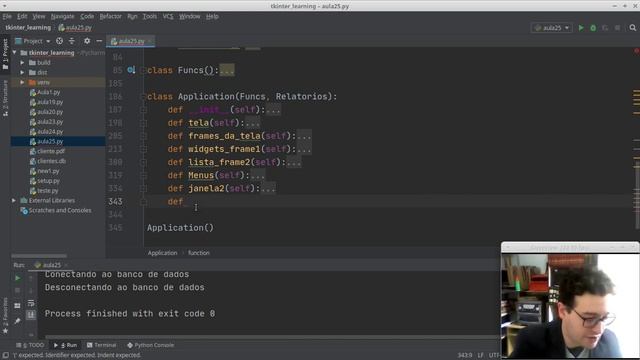Toggle the 1: Project side tool button
Viewport: 640px width, 360px height.
5,54
